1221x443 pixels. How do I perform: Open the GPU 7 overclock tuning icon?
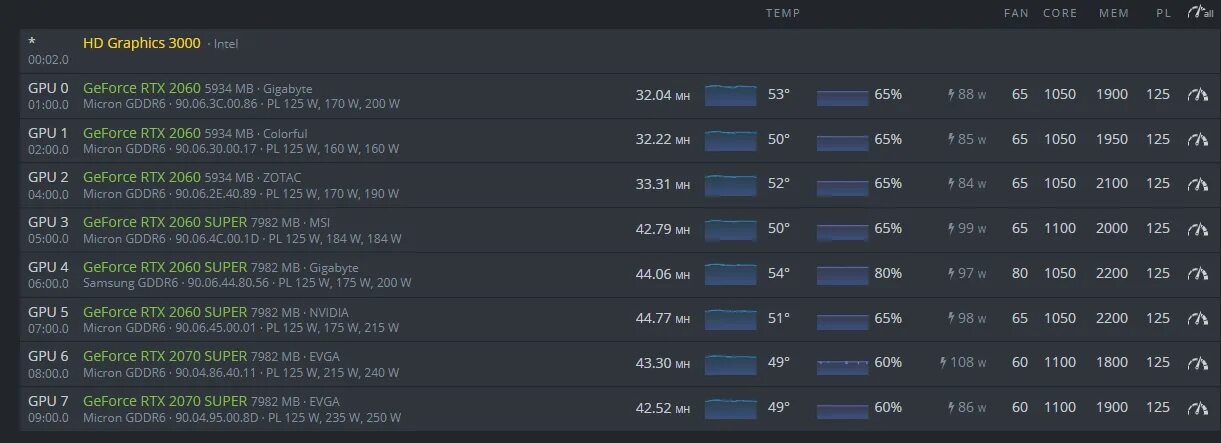click(x=1197, y=408)
